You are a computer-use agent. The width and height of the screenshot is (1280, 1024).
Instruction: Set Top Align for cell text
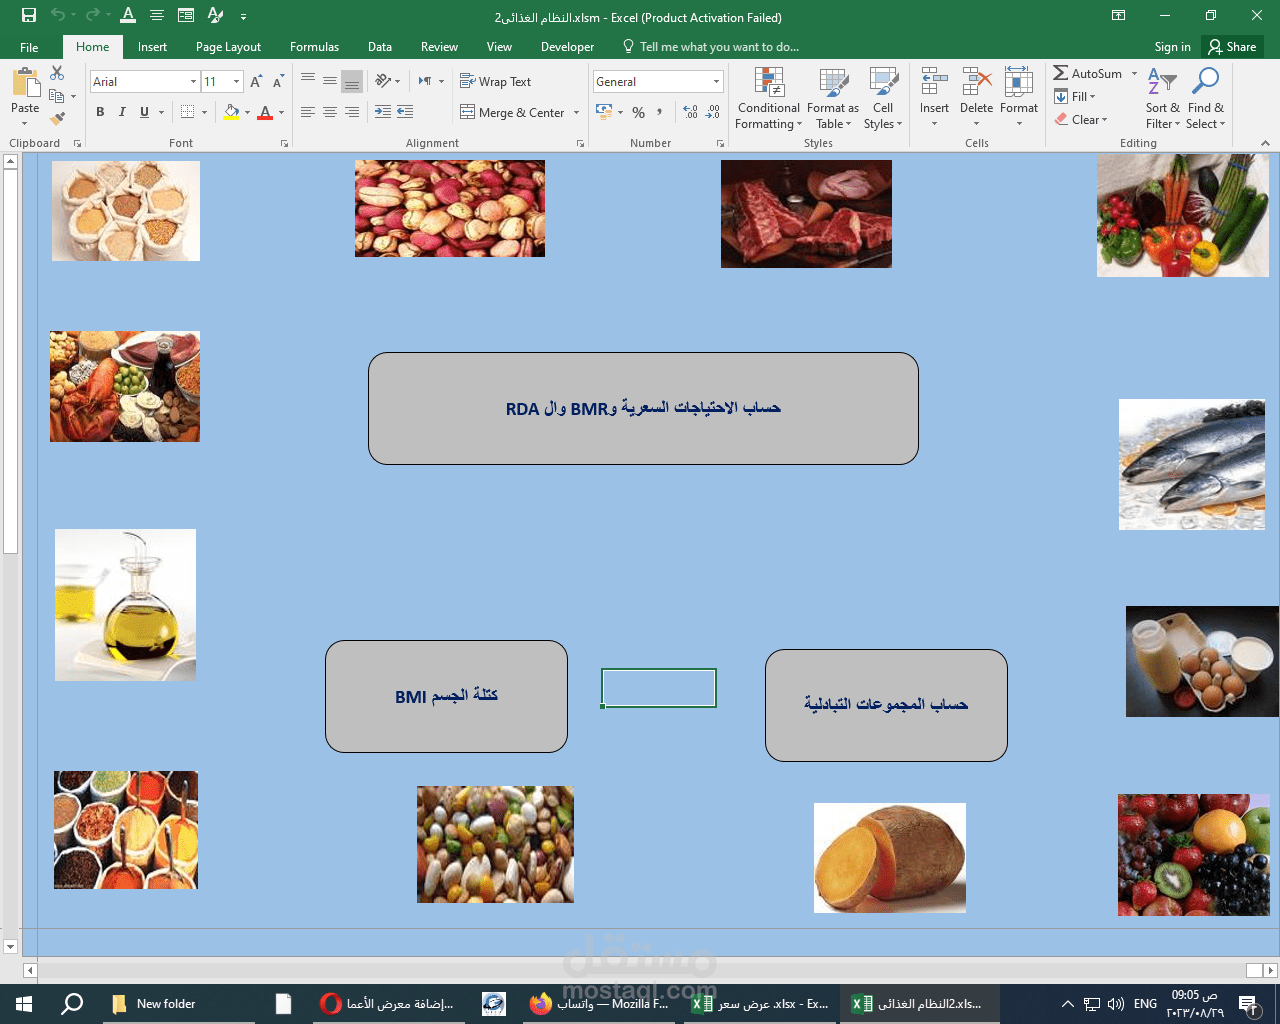(x=308, y=81)
